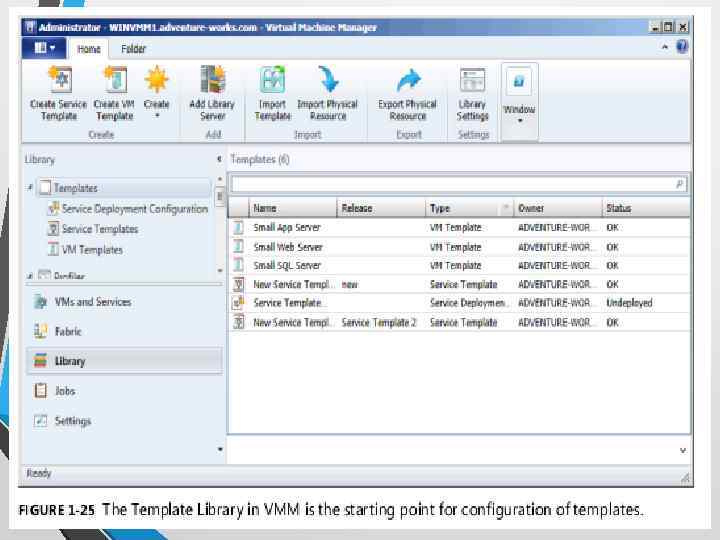Collapse the Library navigation pane arrow
This screenshot has width=720, height=540.
click(219, 159)
